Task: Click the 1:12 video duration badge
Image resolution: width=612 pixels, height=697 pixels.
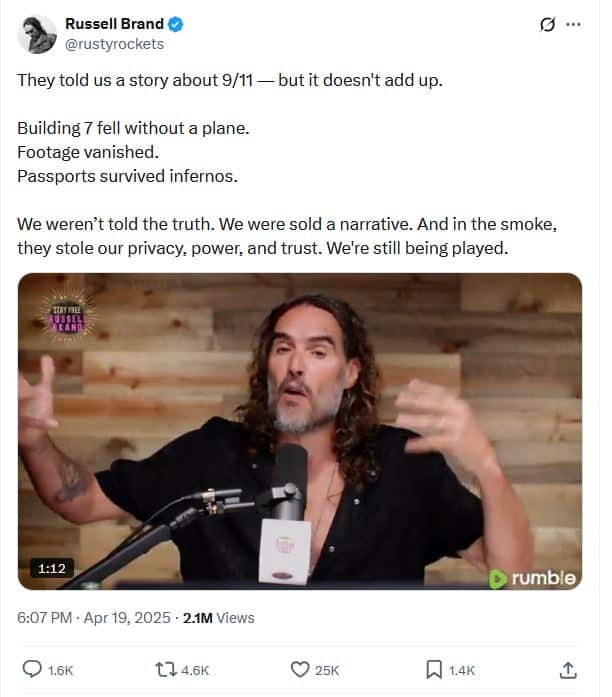Action: [x=52, y=568]
